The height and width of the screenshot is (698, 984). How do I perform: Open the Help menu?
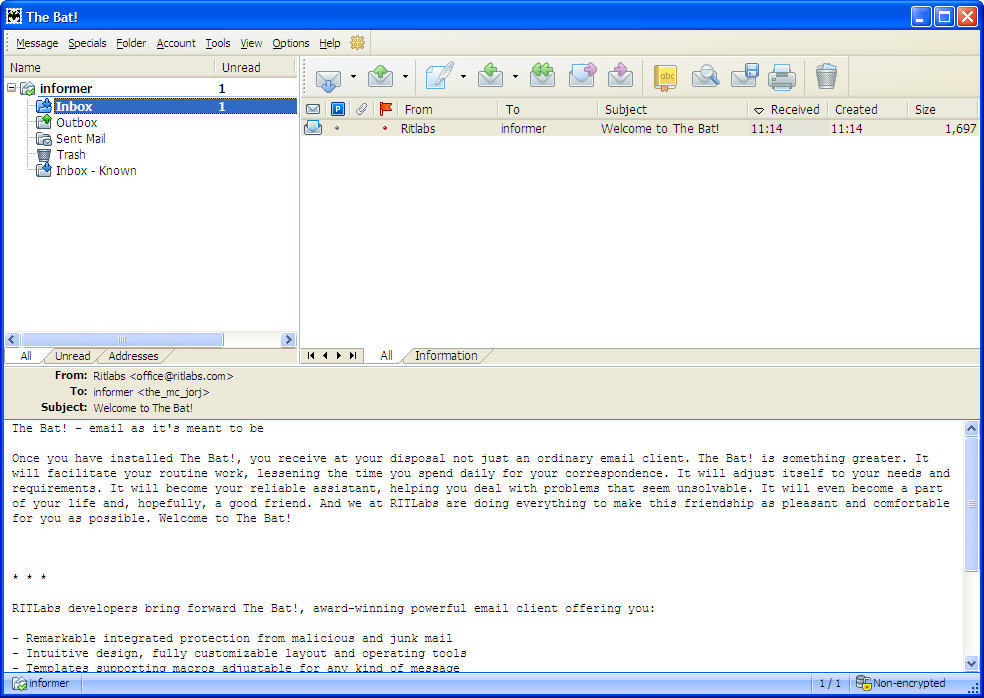coord(329,43)
